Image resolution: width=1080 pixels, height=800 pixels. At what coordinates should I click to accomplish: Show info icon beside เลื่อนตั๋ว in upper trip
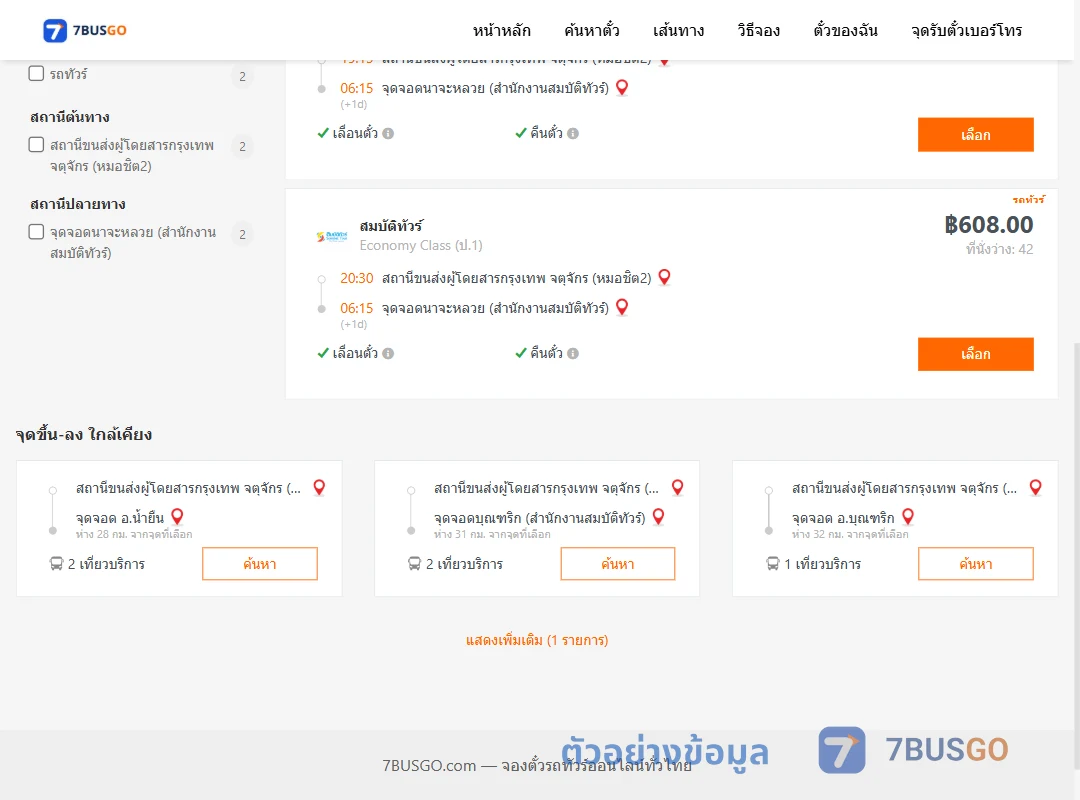(x=388, y=134)
